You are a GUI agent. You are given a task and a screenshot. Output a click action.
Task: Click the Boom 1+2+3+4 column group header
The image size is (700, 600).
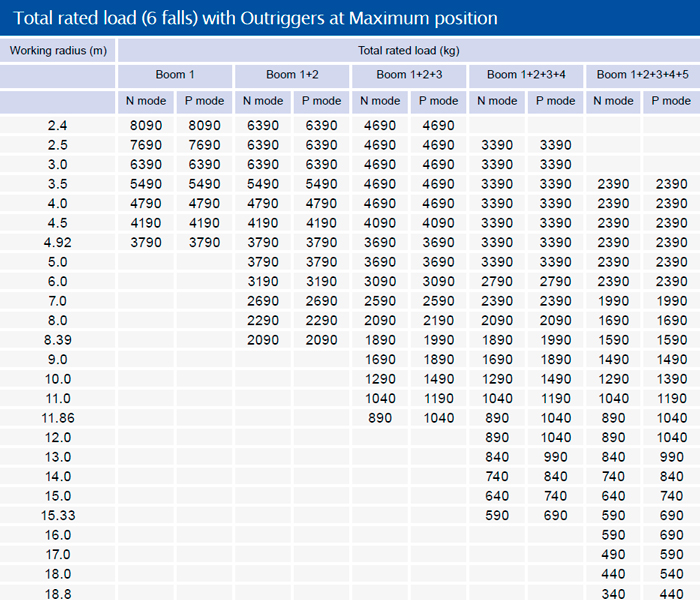(526, 75)
